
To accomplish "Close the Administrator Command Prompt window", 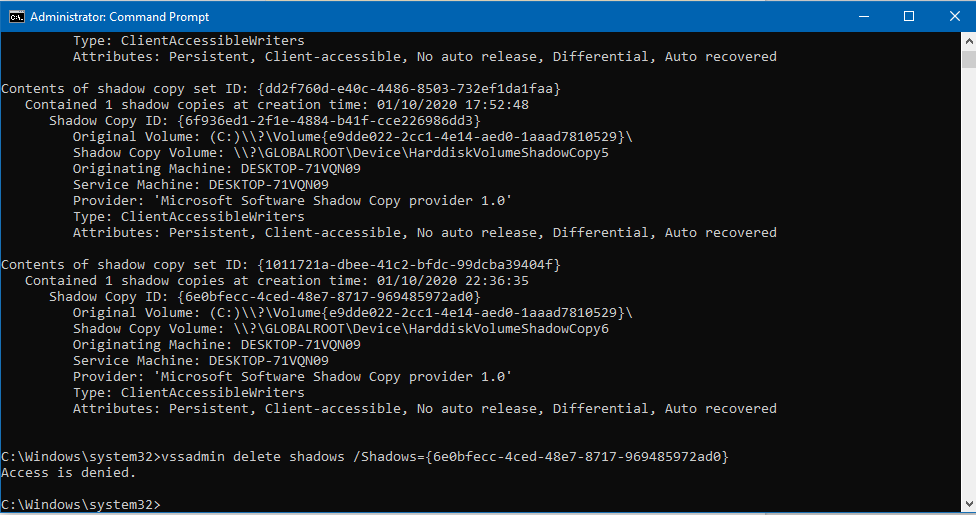I will click(x=954, y=17).
